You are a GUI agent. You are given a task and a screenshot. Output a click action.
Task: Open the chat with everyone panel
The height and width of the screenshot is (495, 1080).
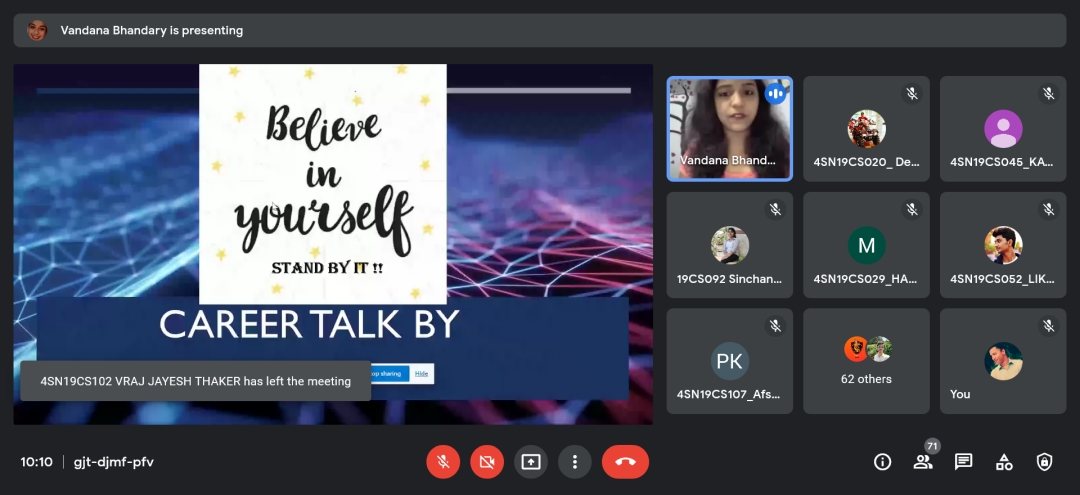click(x=963, y=461)
